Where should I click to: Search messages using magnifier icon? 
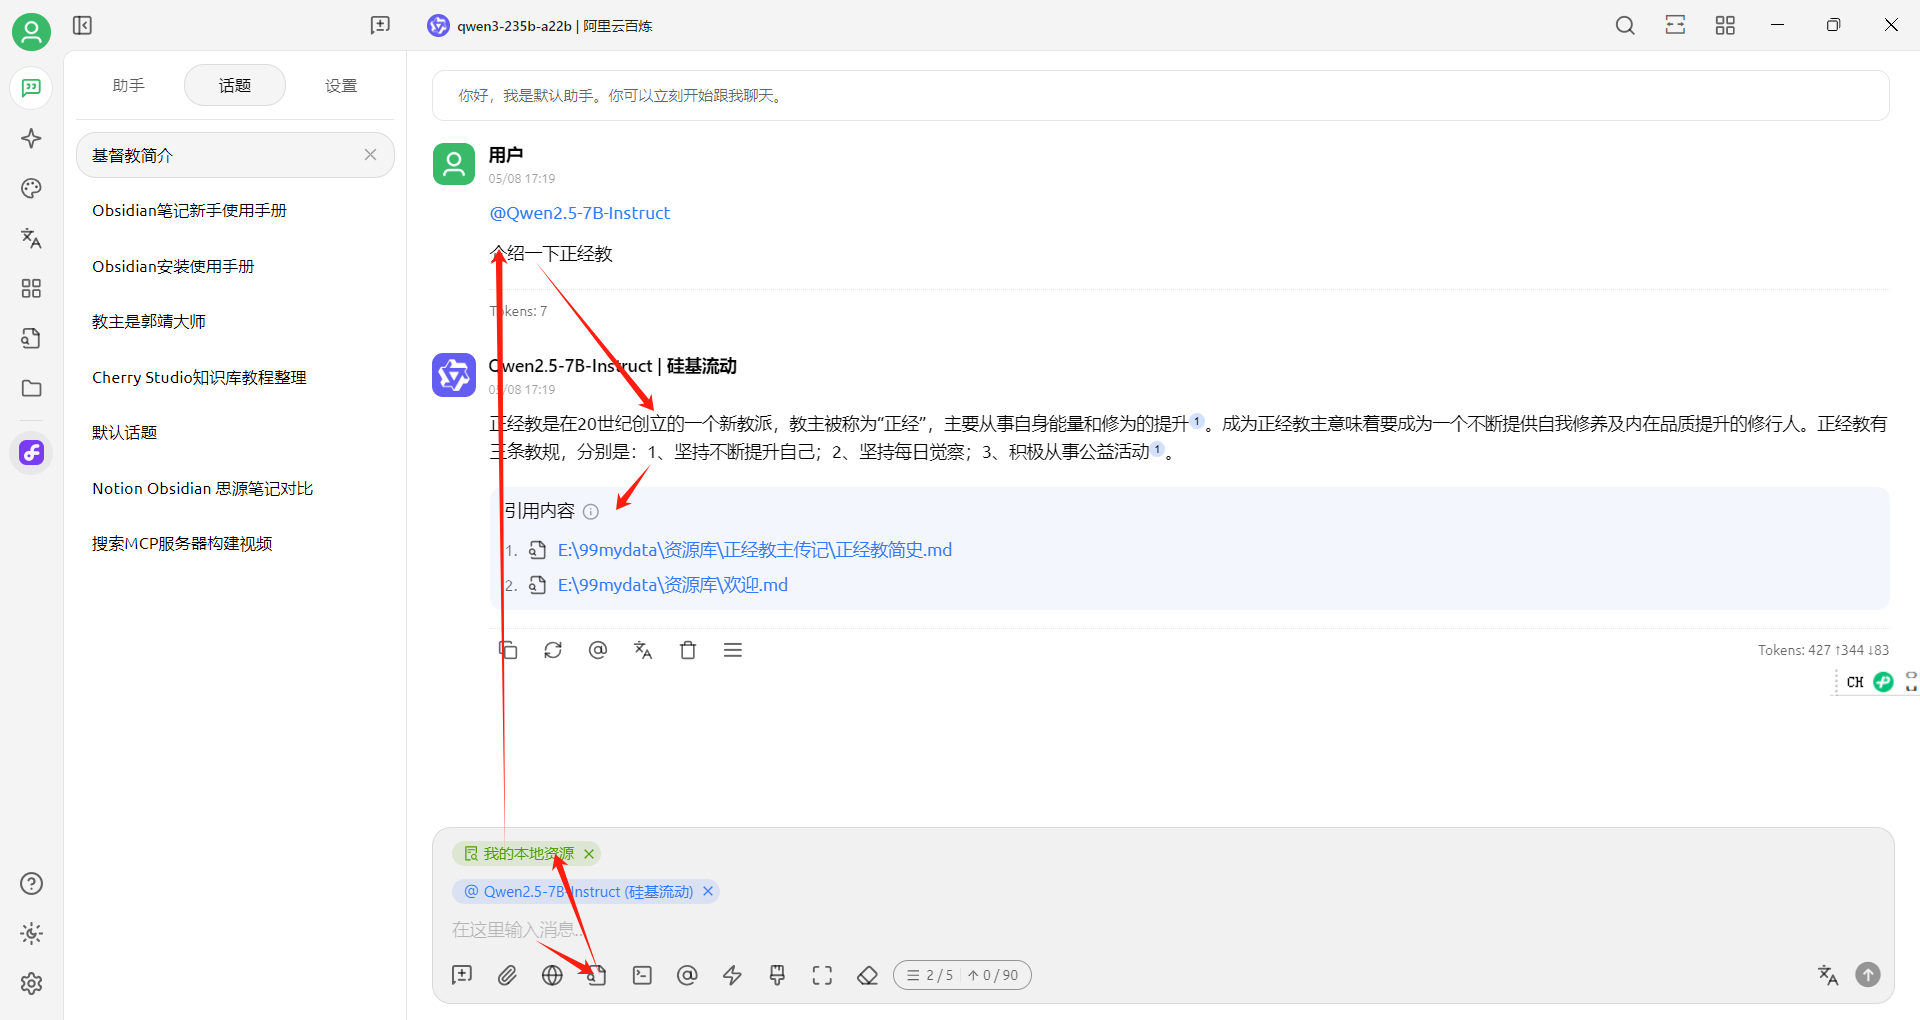[1625, 25]
